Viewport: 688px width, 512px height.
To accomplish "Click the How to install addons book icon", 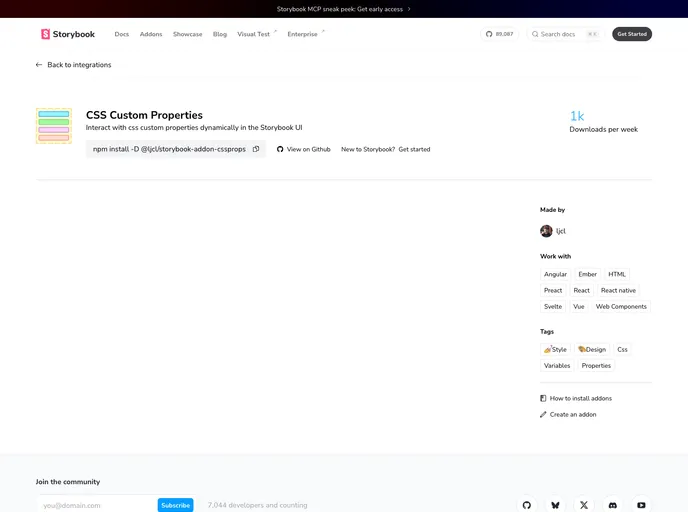I will [543, 398].
